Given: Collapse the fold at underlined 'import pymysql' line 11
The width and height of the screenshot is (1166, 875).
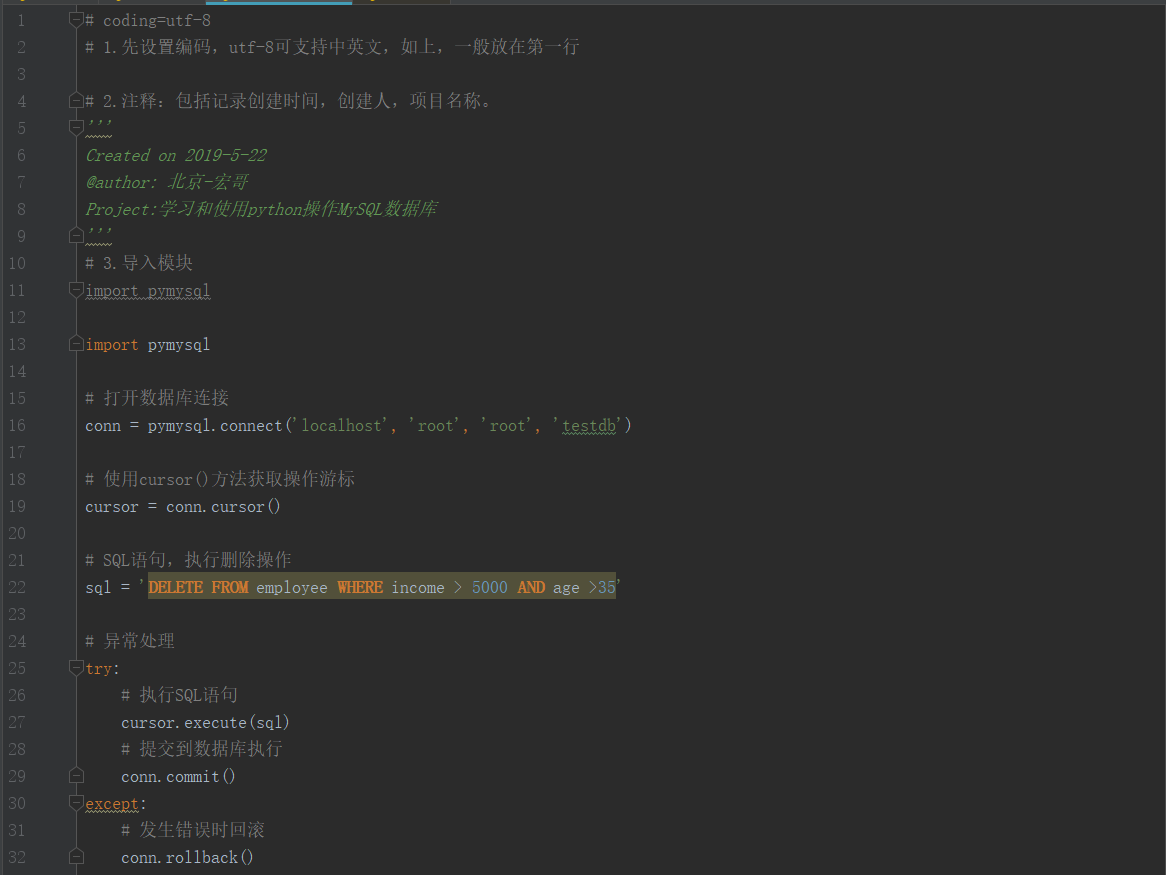Looking at the screenshot, I should (x=76, y=290).
